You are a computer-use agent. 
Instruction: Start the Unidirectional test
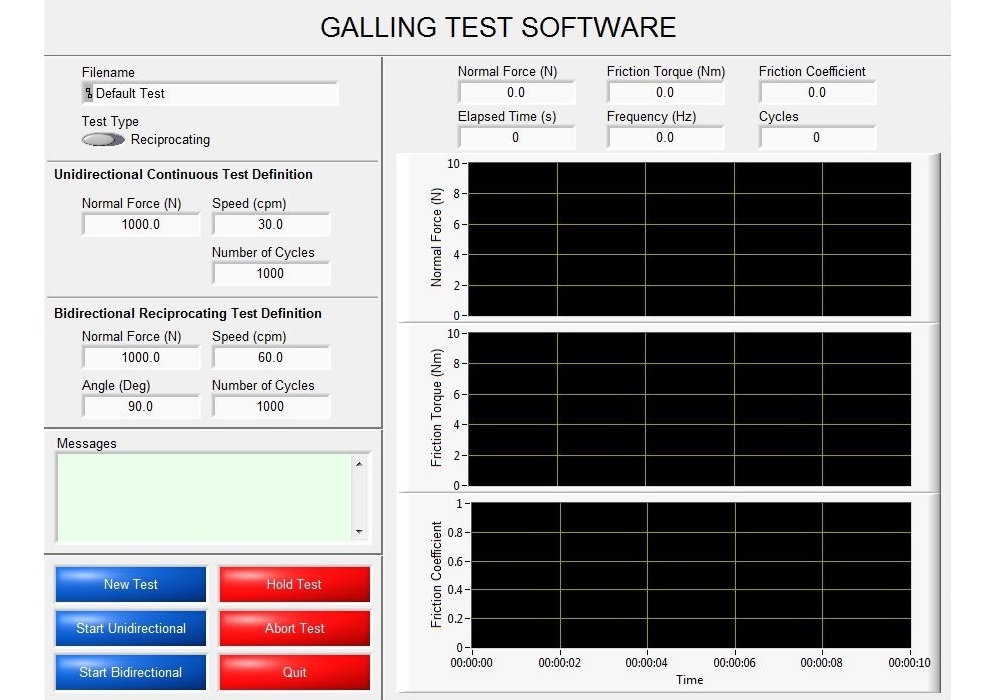pyautogui.click(x=131, y=628)
